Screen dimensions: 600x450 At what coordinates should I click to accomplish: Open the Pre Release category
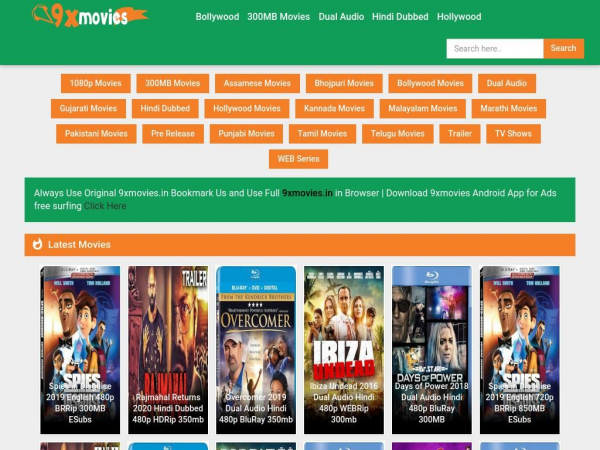[173, 134]
